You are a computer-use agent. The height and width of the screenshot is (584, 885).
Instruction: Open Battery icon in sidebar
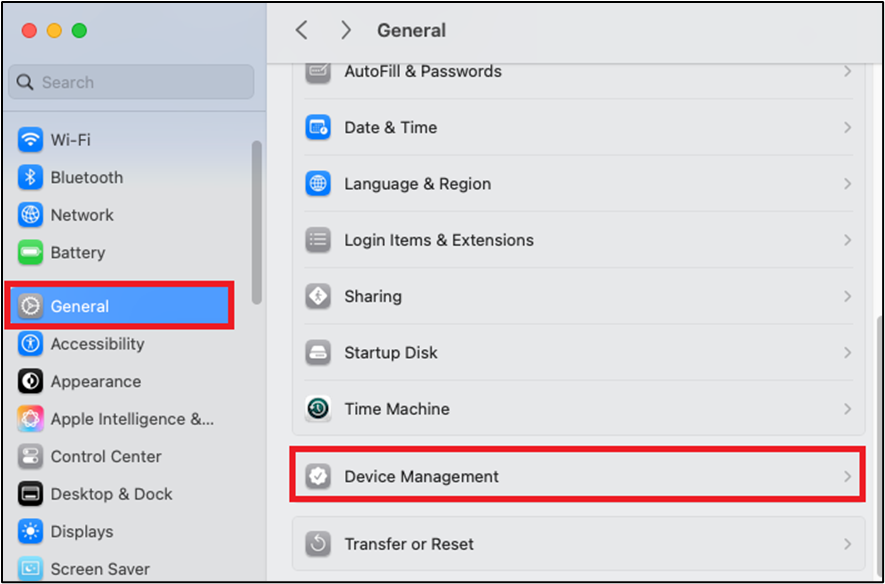tap(30, 252)
